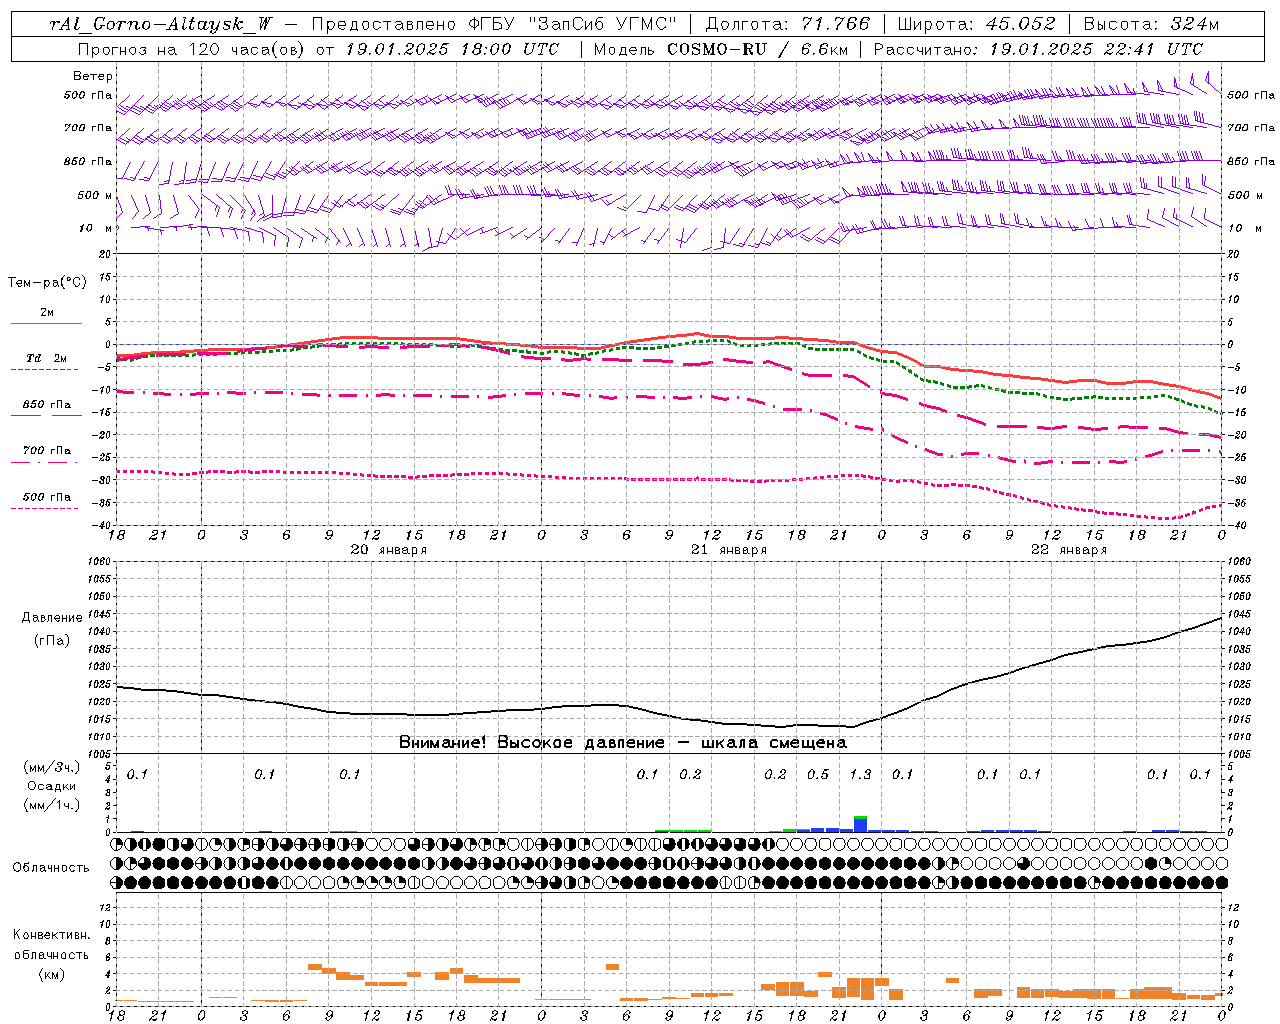
Task: Click the (мм/1ч.) precipitation unit label
Action: click(50, 805)
